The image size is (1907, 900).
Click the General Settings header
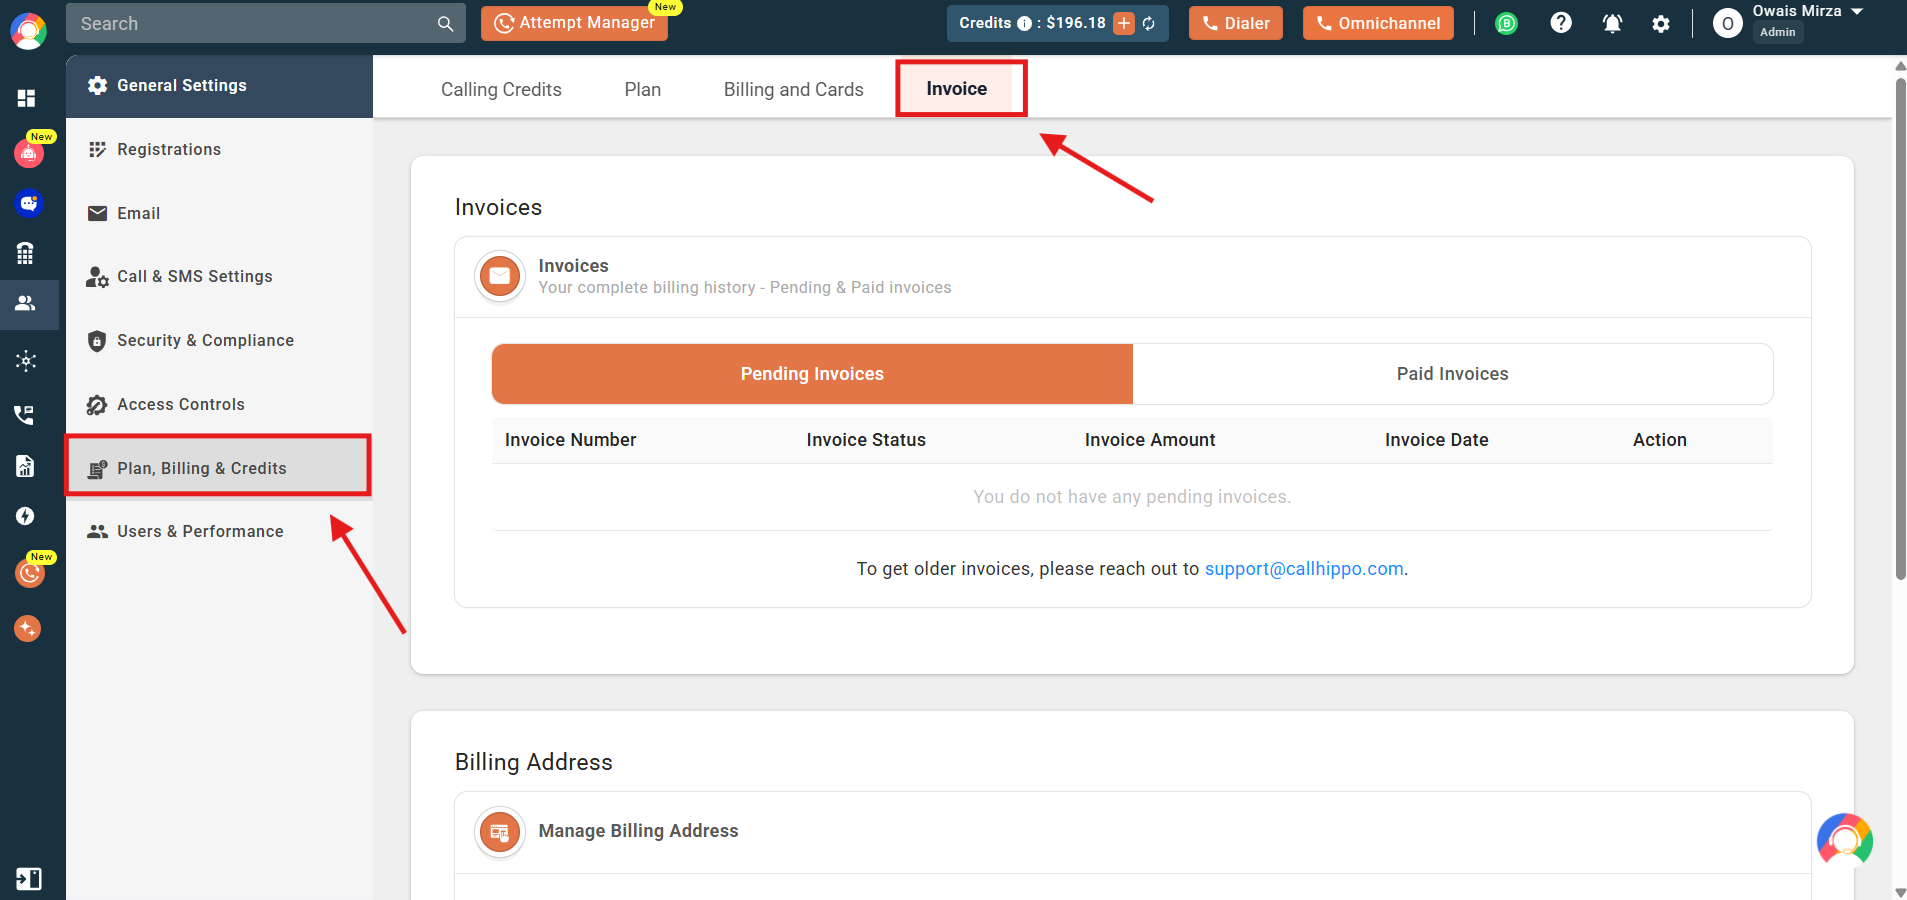(219, 86)
